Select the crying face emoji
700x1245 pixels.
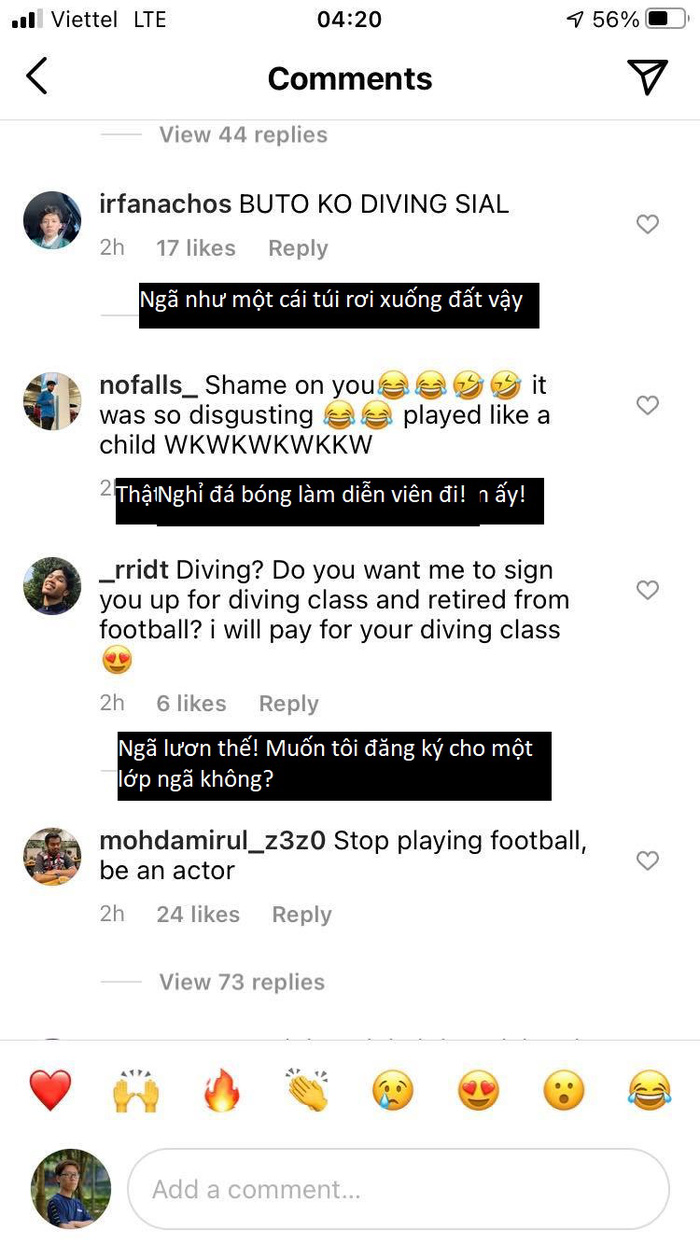(x=393, y=1090)
